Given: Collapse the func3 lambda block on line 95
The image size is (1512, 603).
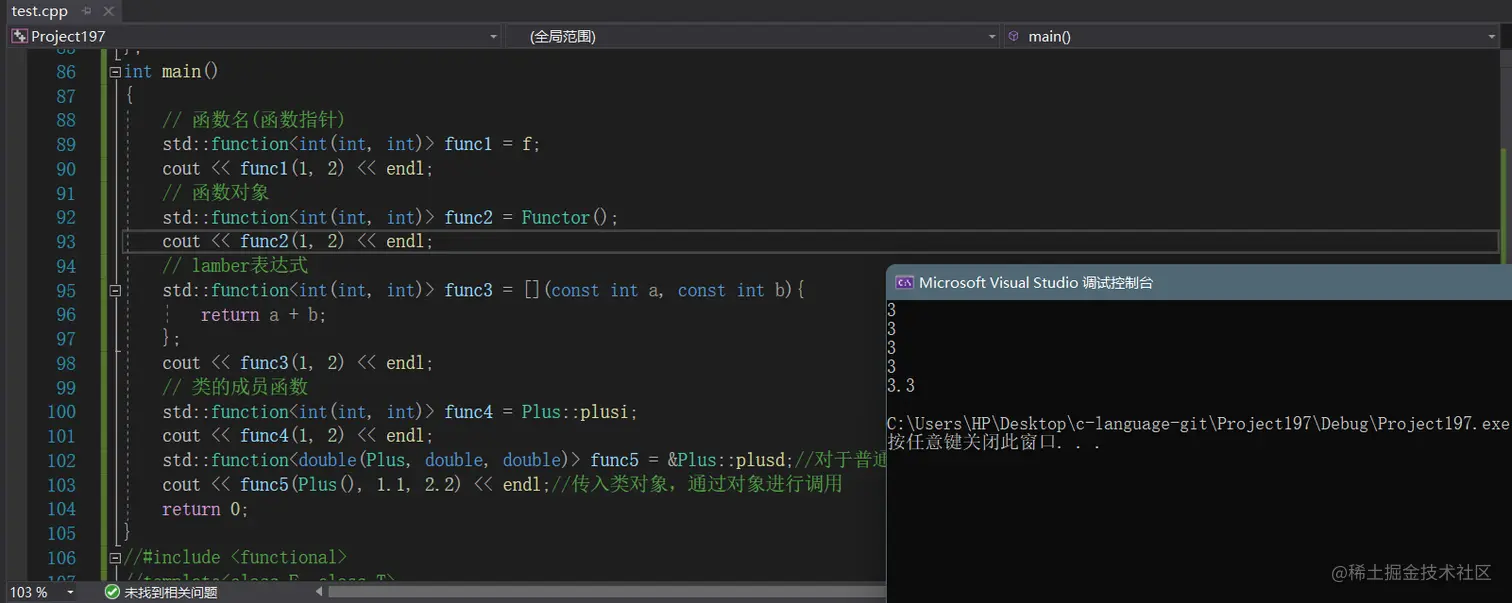Looking at the screenshot, I should (x=115, y=290).
